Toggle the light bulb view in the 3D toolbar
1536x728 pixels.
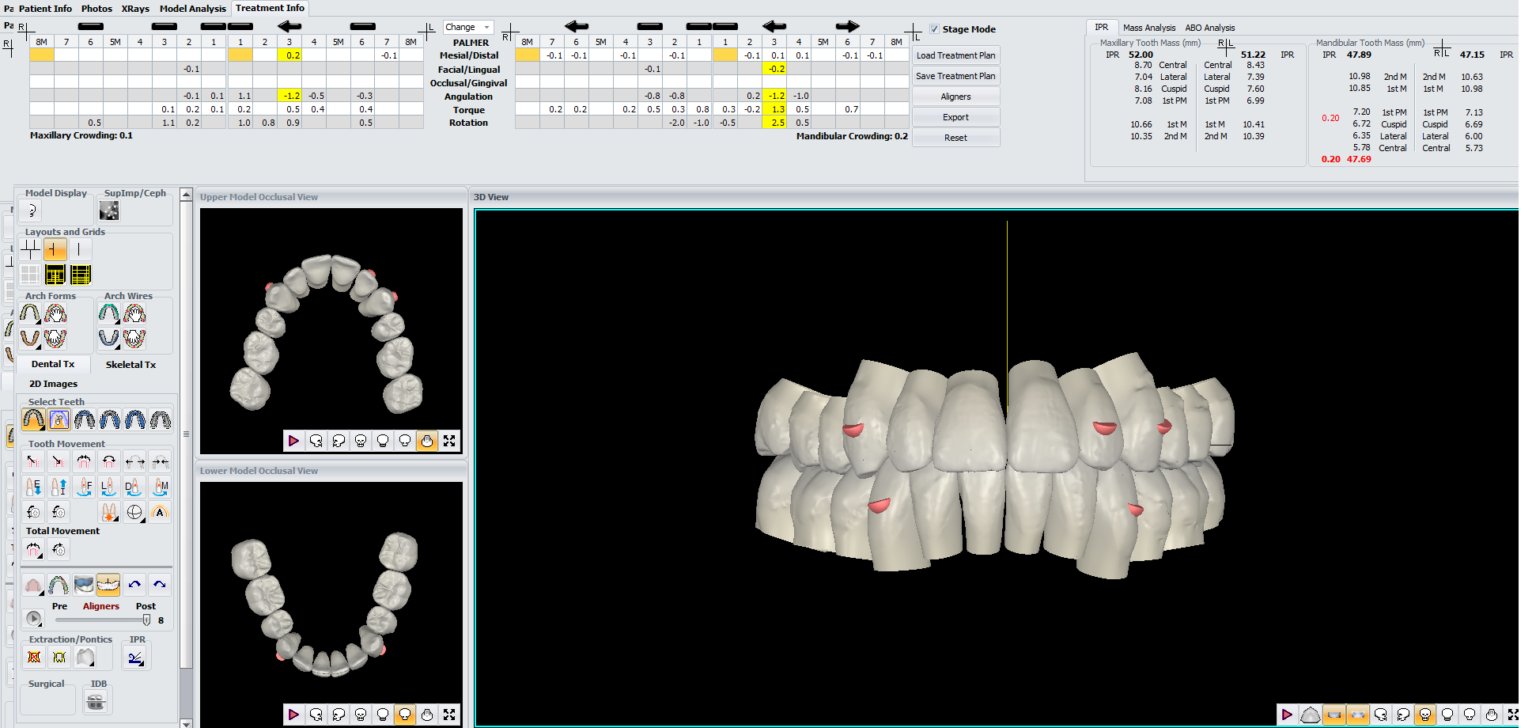[1447, 715]
